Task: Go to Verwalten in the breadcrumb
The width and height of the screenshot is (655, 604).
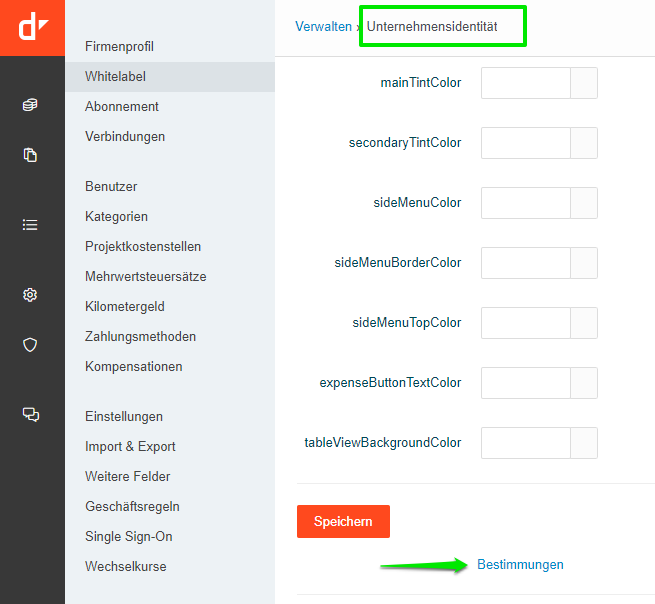Action: click(x=323, y=27)
